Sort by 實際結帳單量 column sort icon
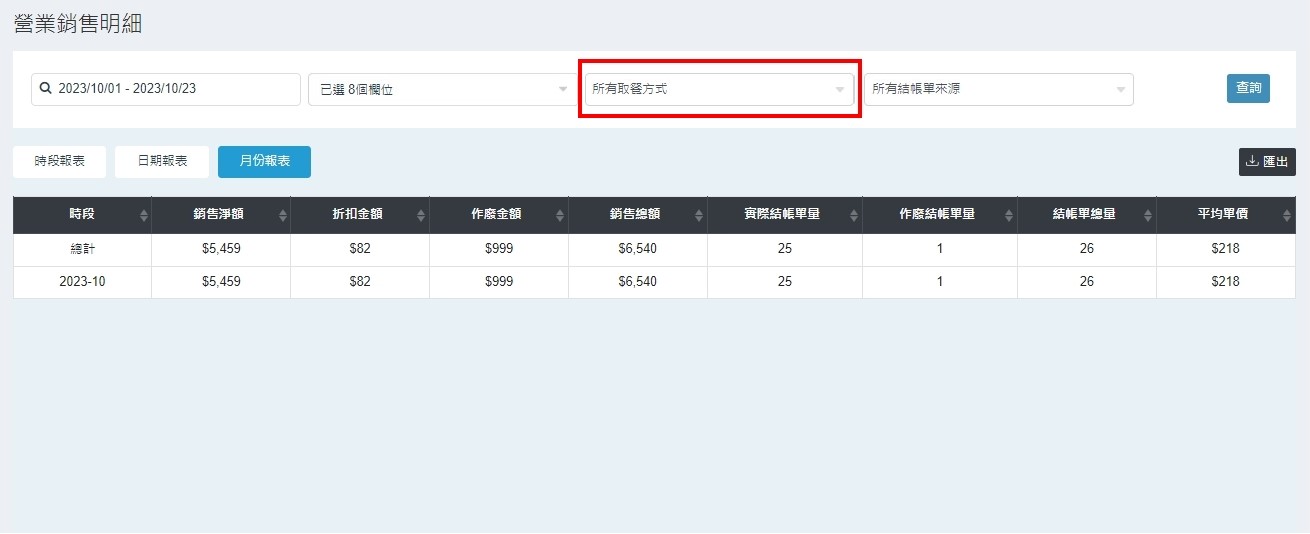Image resolution: width=1310 pixels, height=534 pixels. point(854,216)
